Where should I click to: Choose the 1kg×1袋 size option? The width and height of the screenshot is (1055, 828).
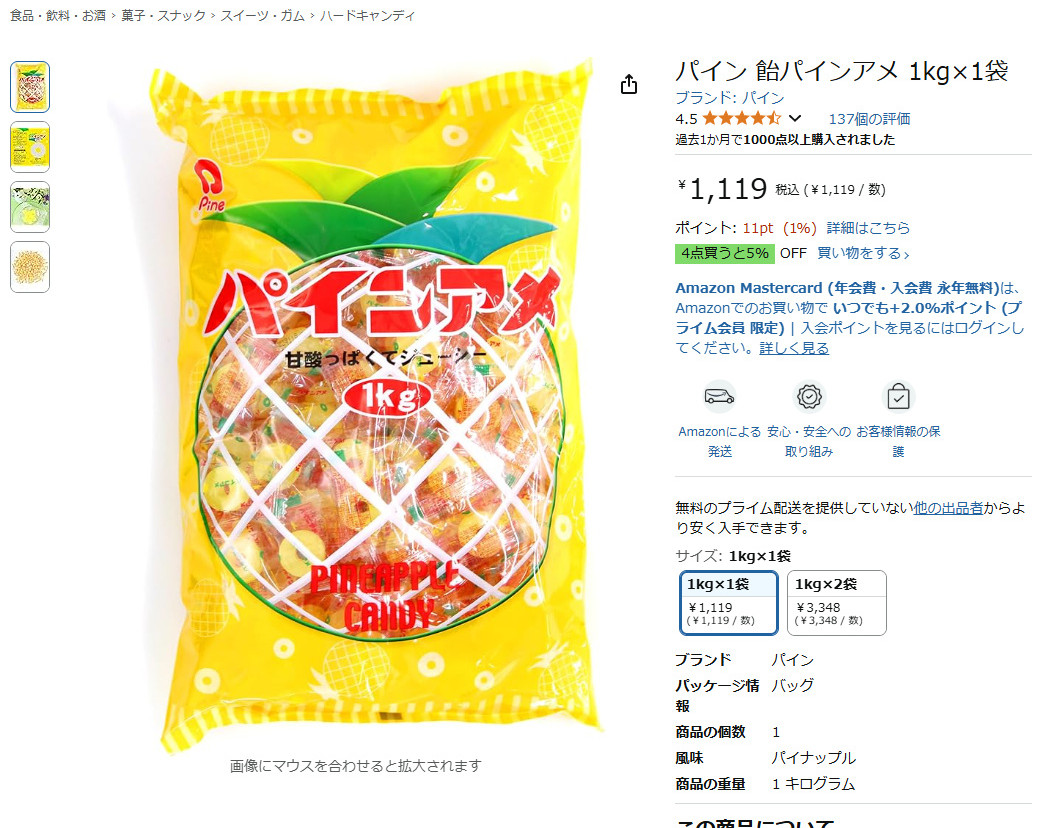point(729,603)
